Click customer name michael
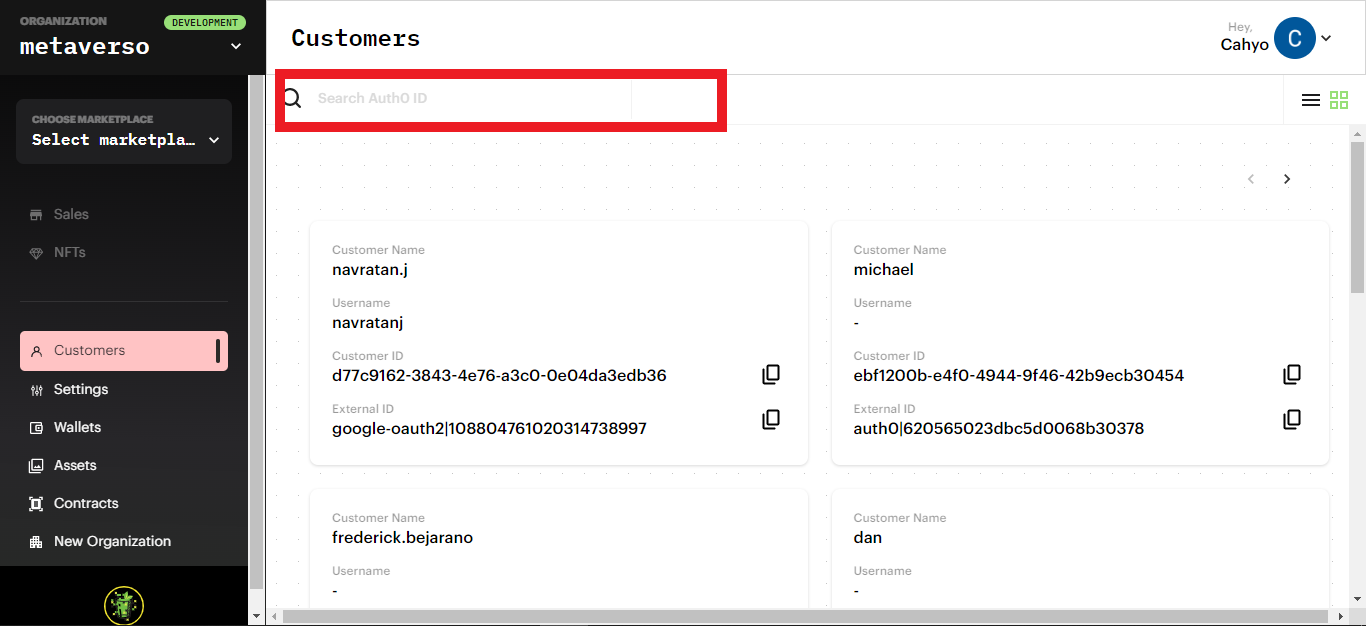The image size is (1366, 626). tap(883, 270)
